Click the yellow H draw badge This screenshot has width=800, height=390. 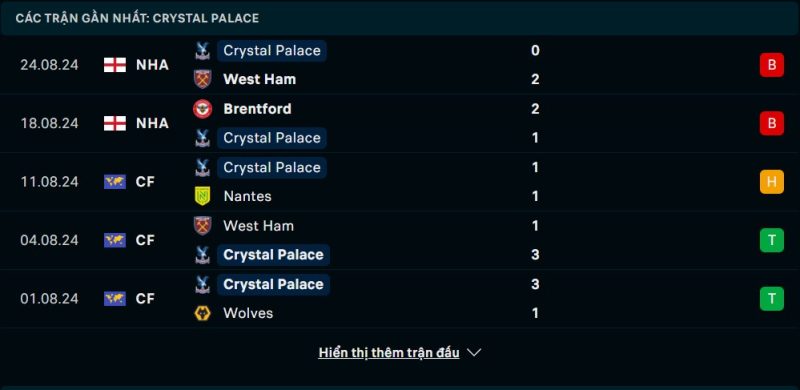[771, 182]
